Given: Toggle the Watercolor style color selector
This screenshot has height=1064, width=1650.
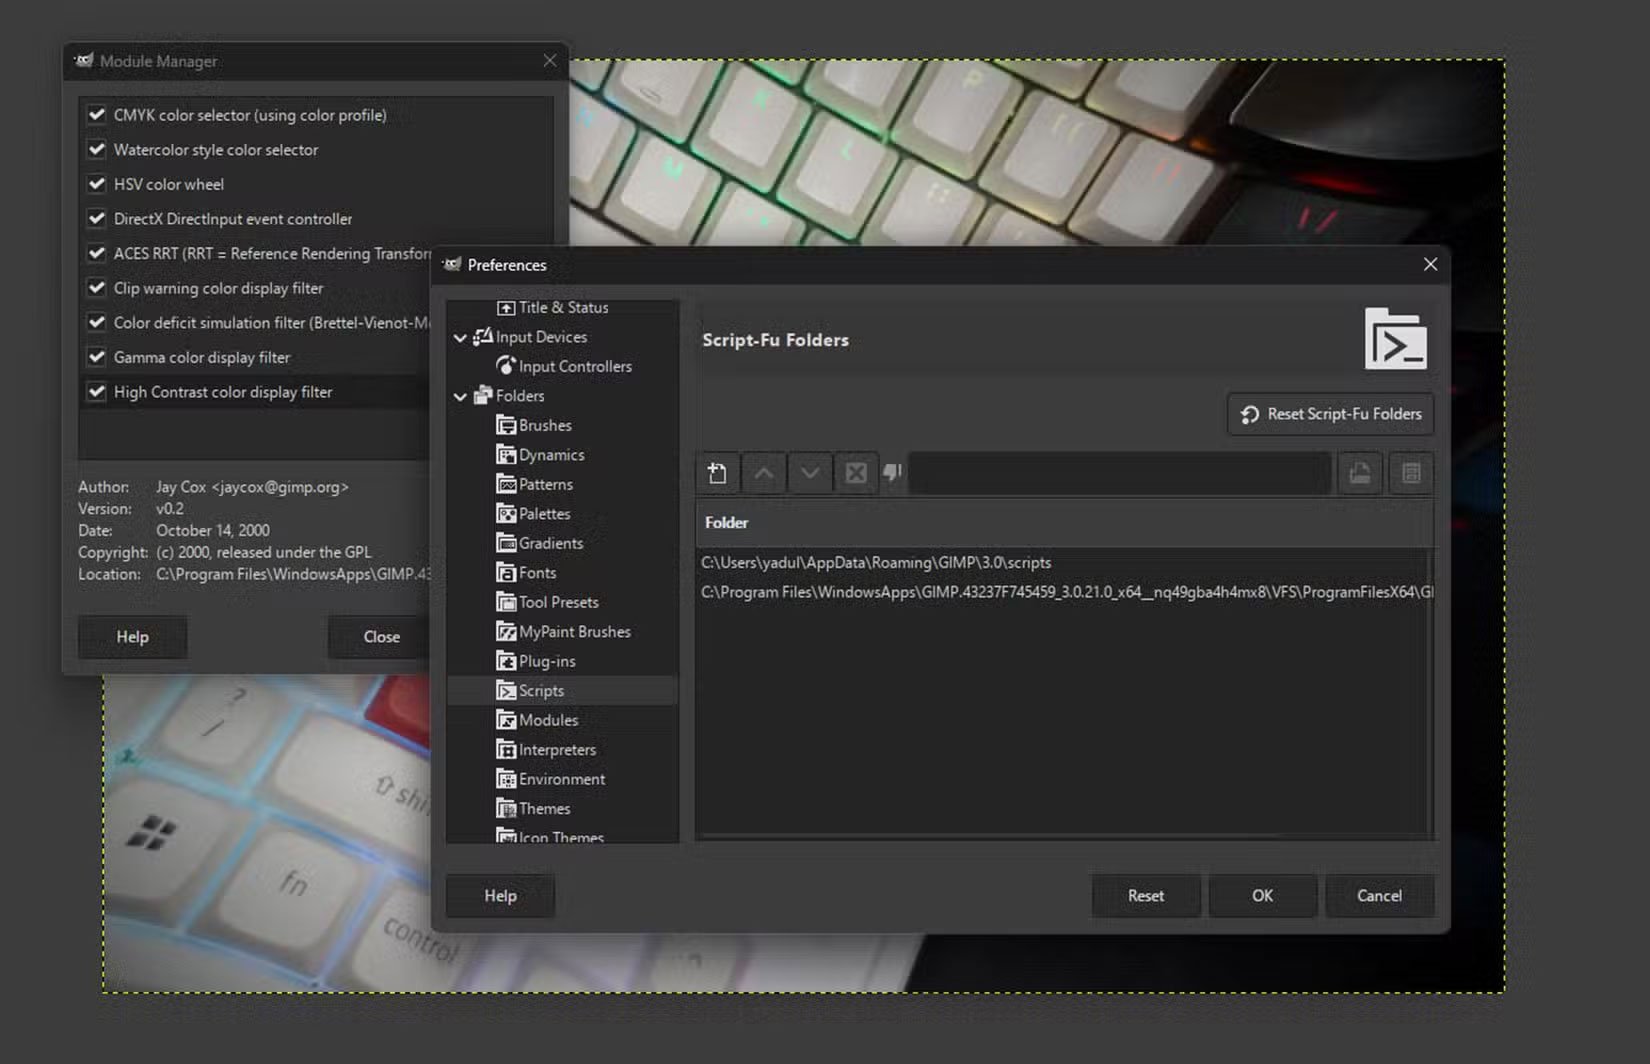Looking at the screenshot, I should (x=96, y=149).
